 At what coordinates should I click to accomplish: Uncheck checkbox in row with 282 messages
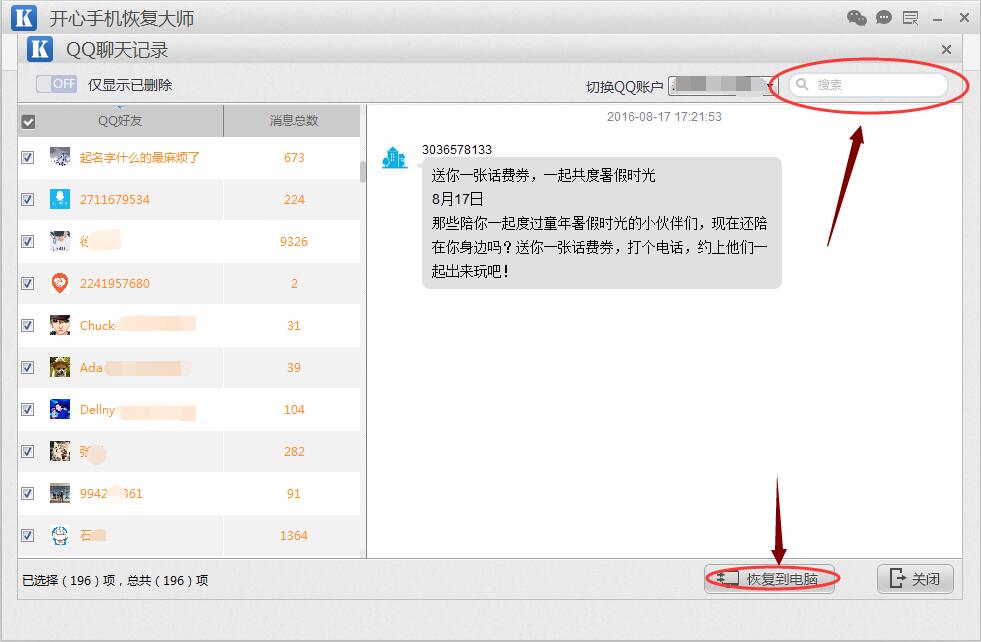pos(28,451)
